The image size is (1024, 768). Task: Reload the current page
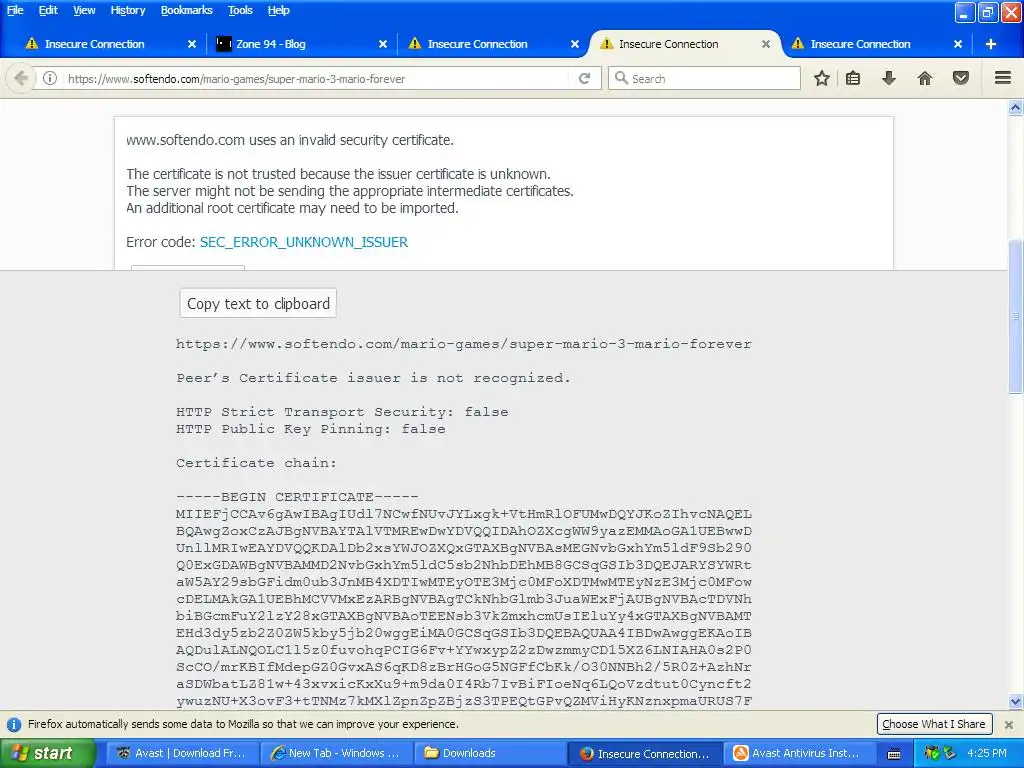(x=584, y=78)
